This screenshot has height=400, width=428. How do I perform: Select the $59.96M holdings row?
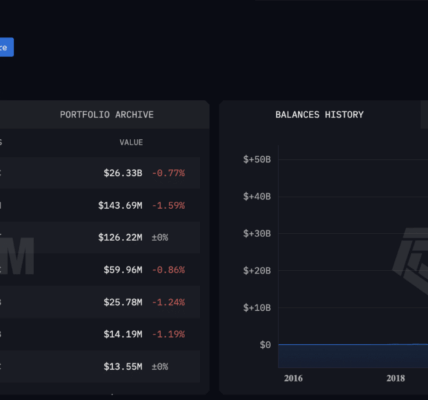click(99, 270)
